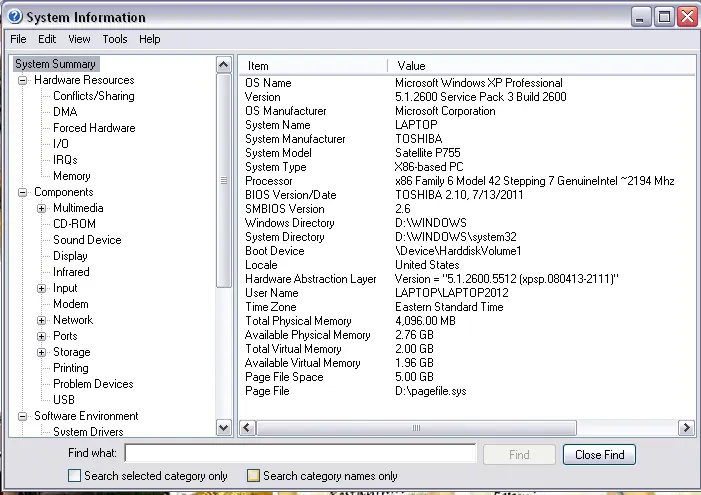Click the Find button
Screen dimensions: 701x495
[519, 455]
